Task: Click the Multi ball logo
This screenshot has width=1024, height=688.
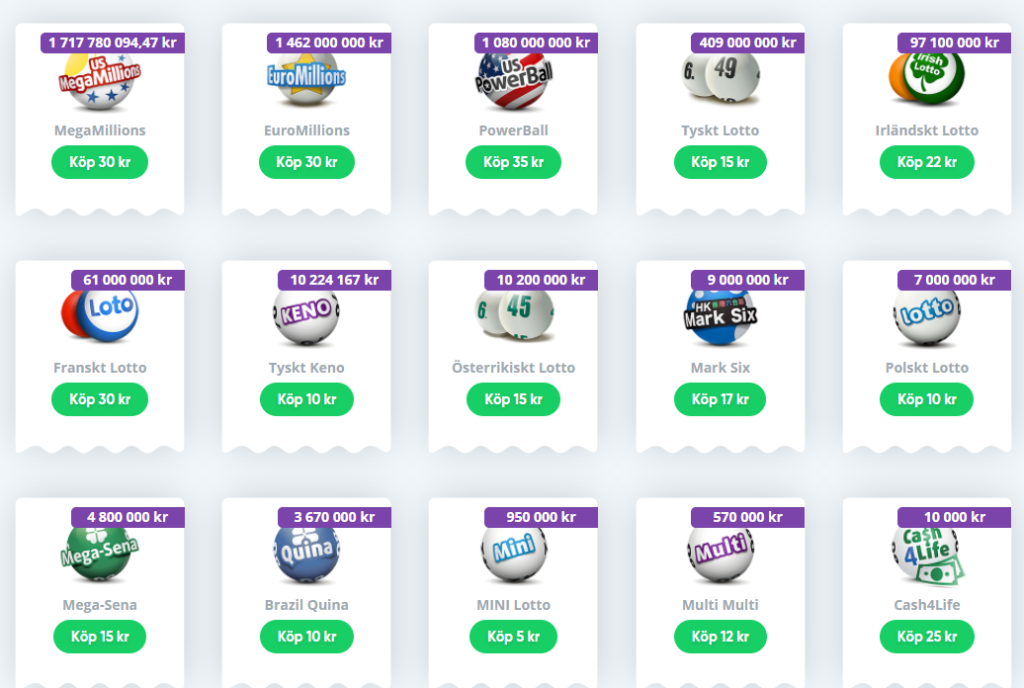Action: point(720,554)
